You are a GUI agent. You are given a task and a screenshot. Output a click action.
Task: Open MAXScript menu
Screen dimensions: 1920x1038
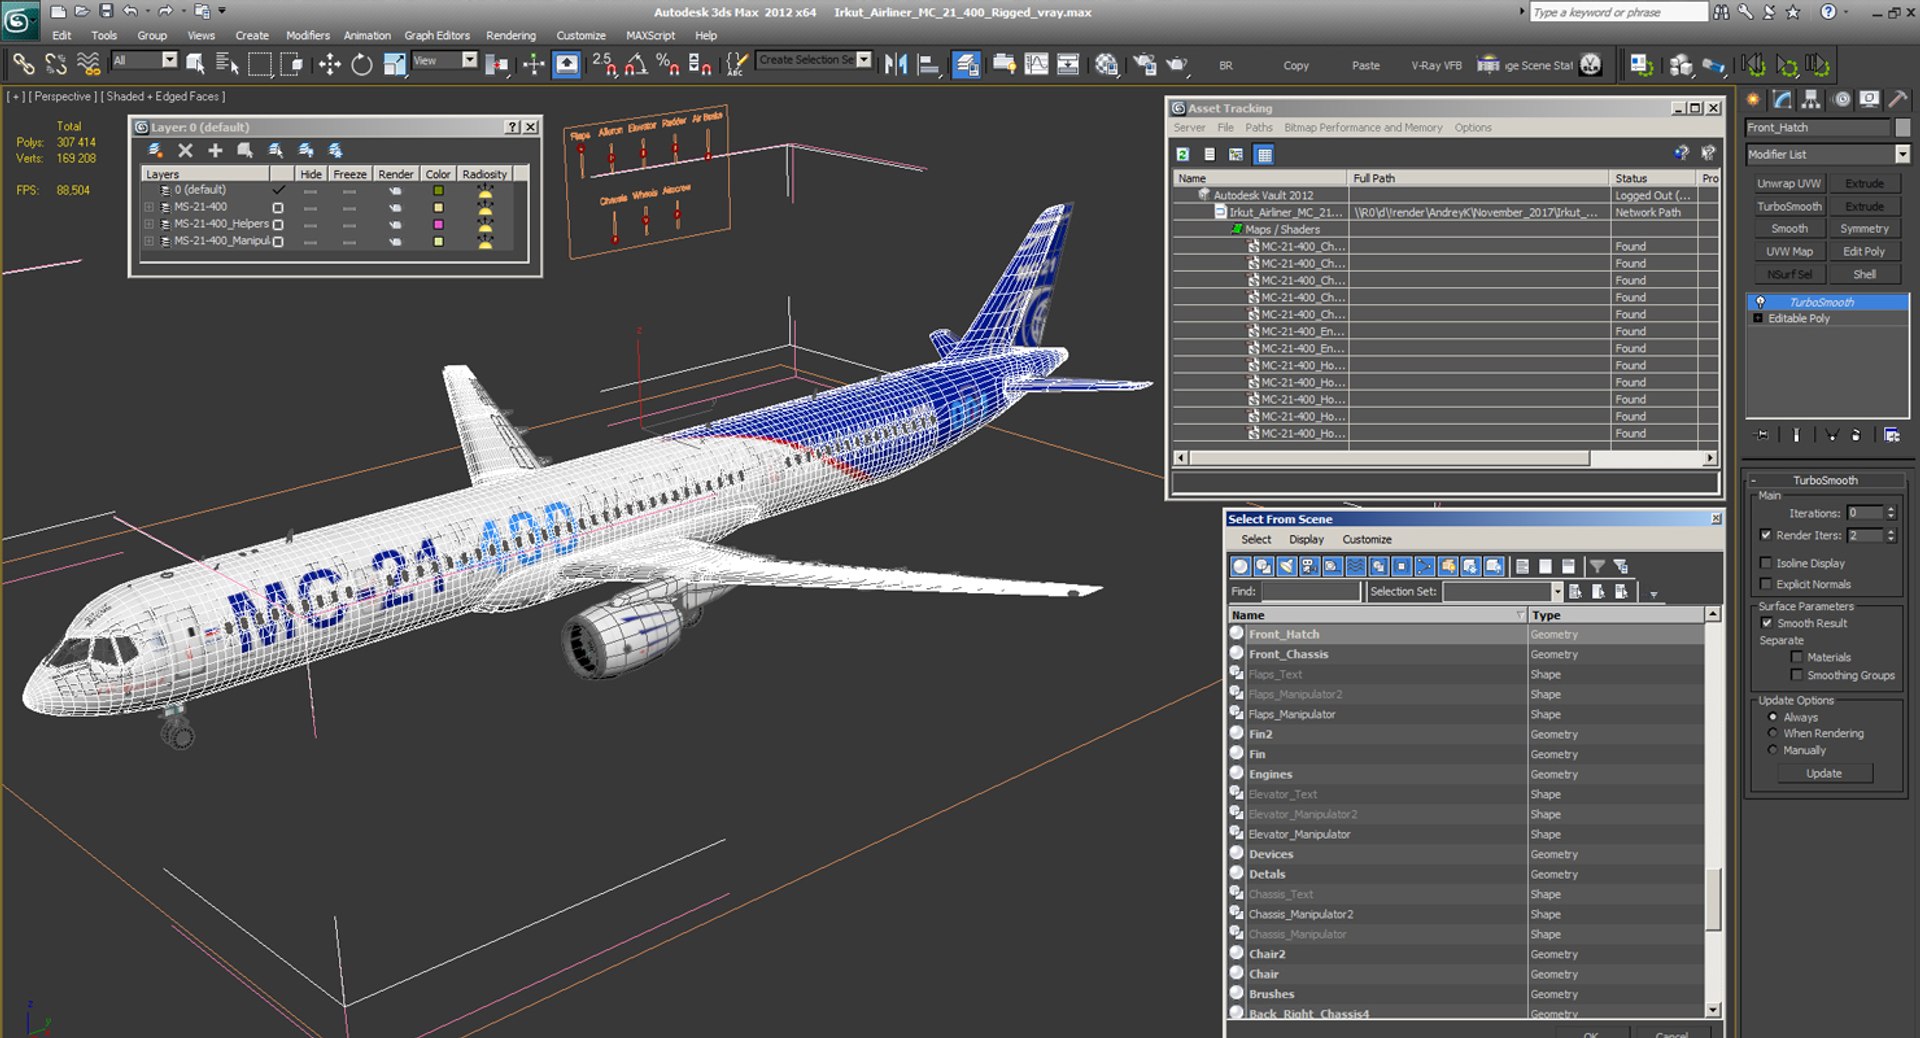pos(650,35)
